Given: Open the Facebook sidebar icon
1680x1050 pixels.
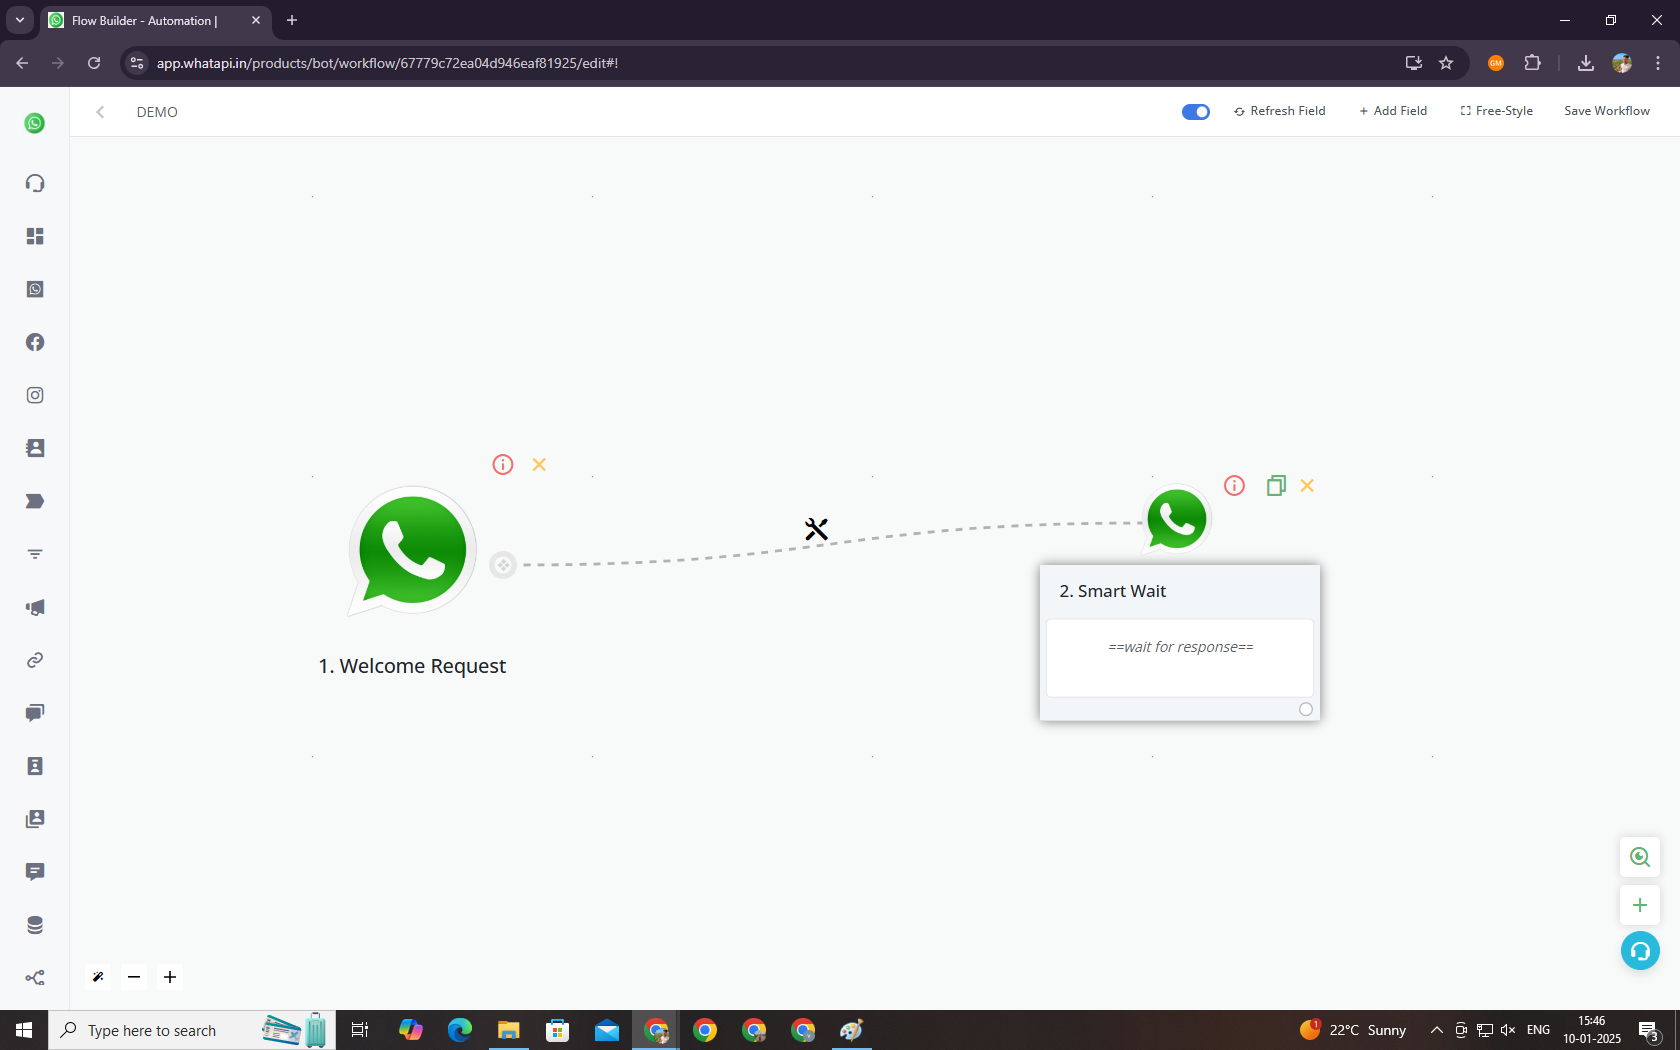Looking at the screenshot, I should (35, 342).
